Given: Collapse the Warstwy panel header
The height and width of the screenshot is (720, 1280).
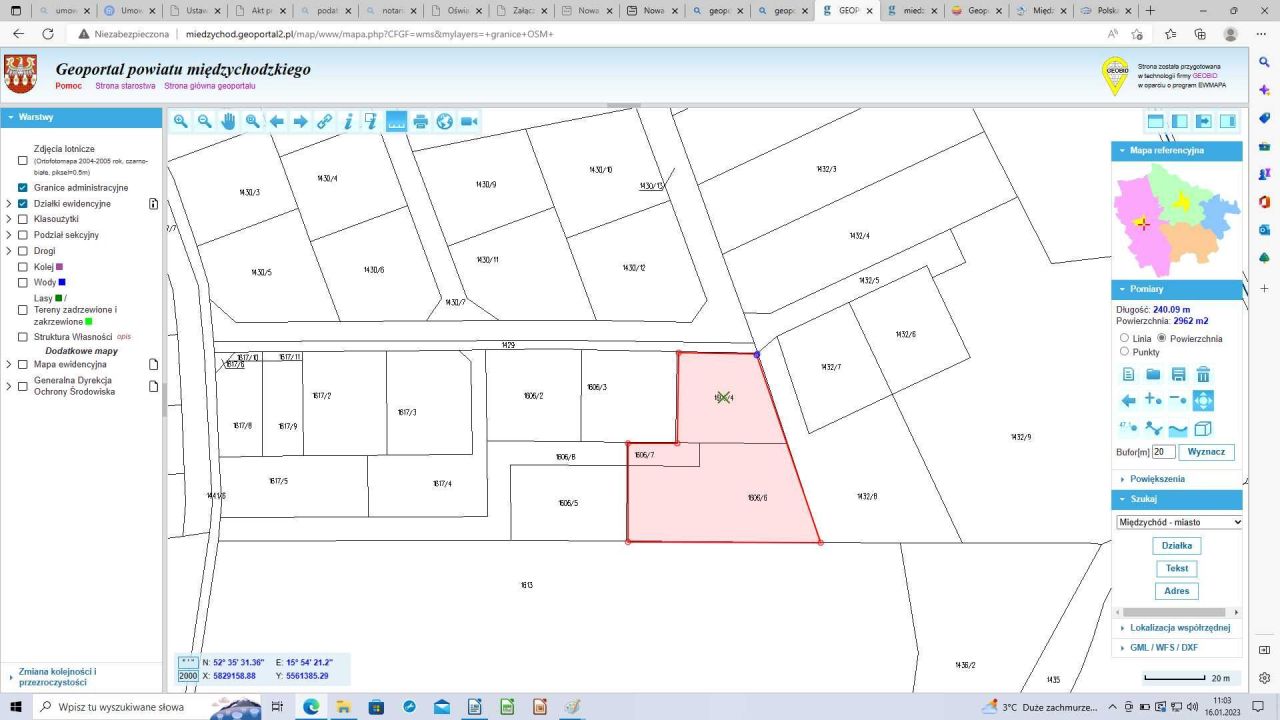Looking at the screenshot, I should [81, 117].
